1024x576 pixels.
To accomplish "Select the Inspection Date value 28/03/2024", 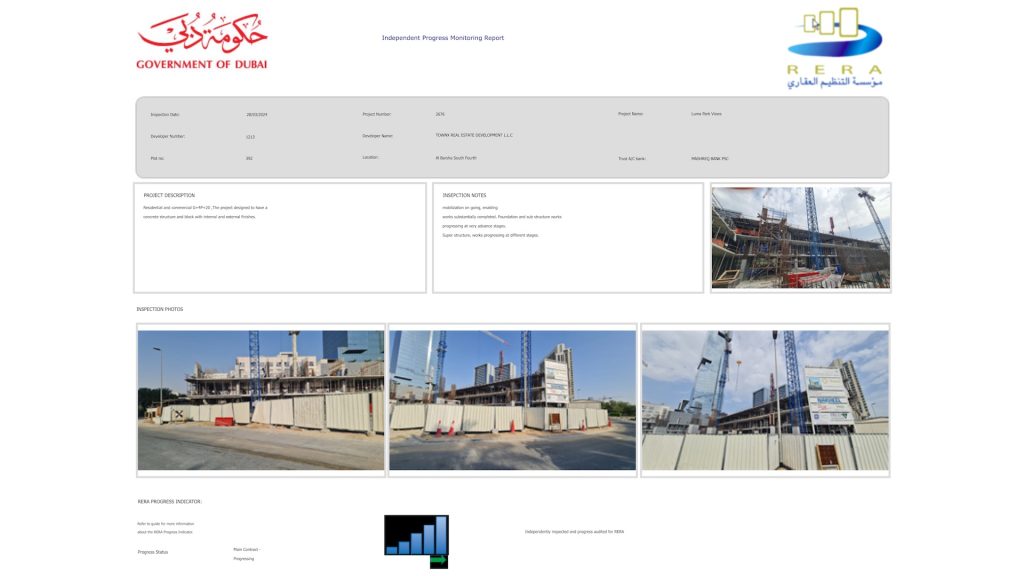I will click(x=257, y=115).
